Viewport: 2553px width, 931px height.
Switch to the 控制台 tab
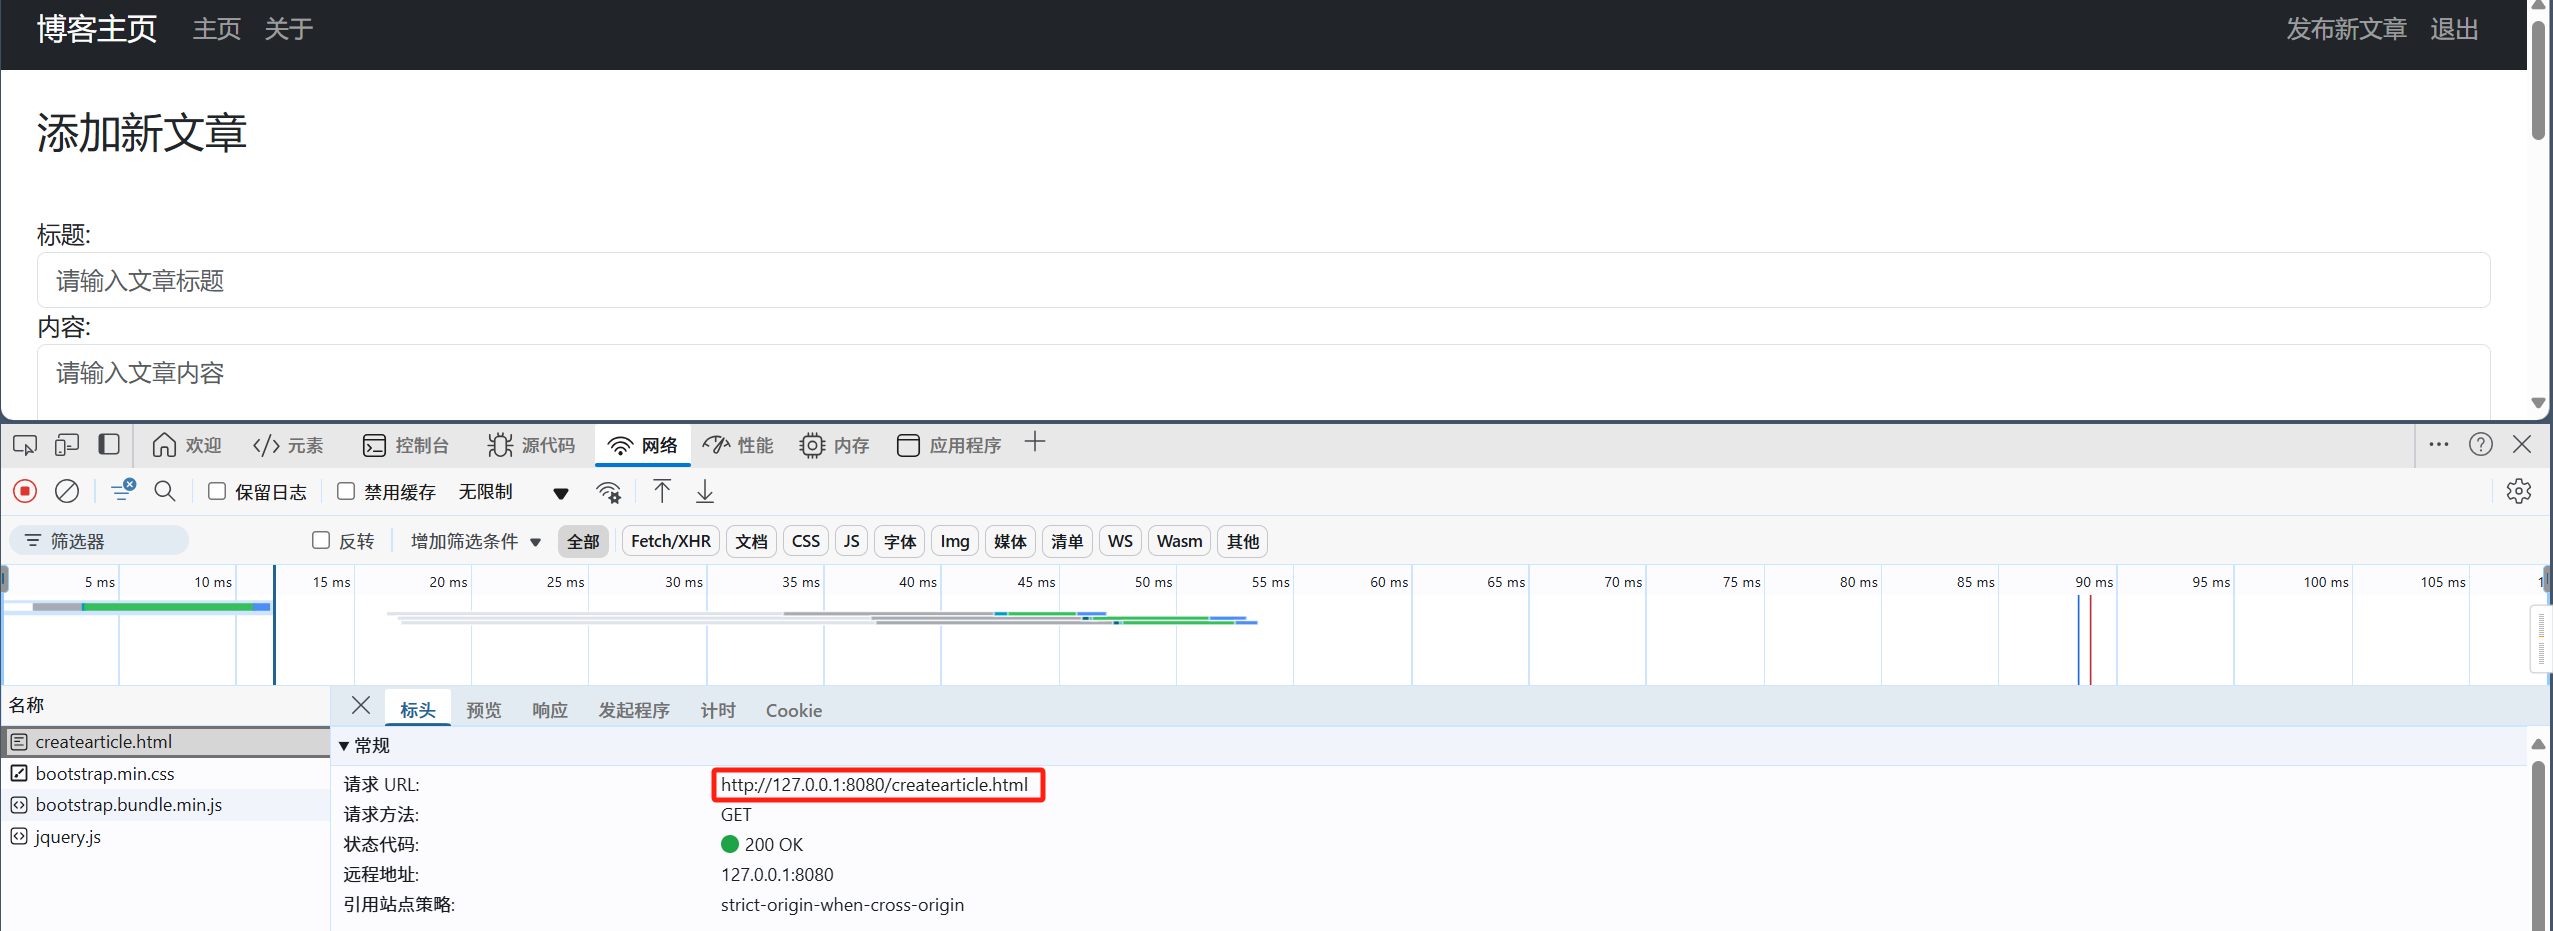click(406, 445)
